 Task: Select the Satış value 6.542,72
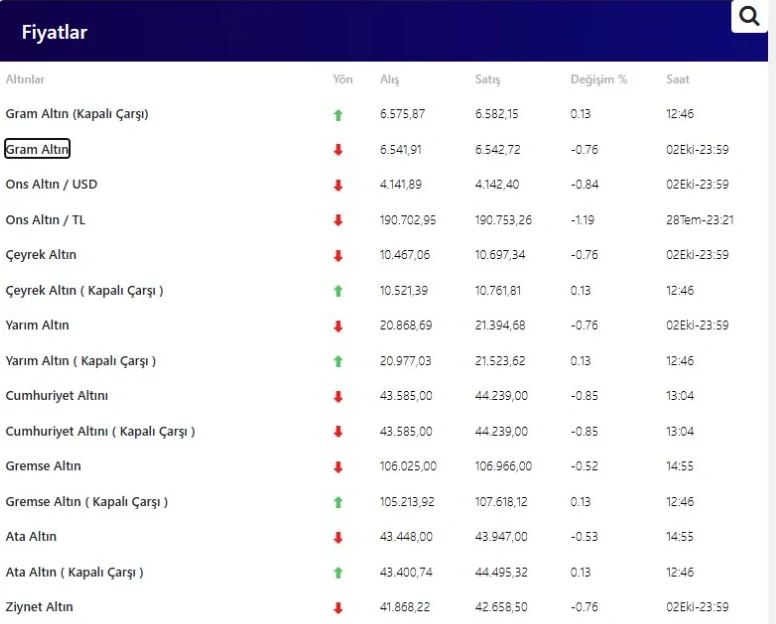coord(498,149)
